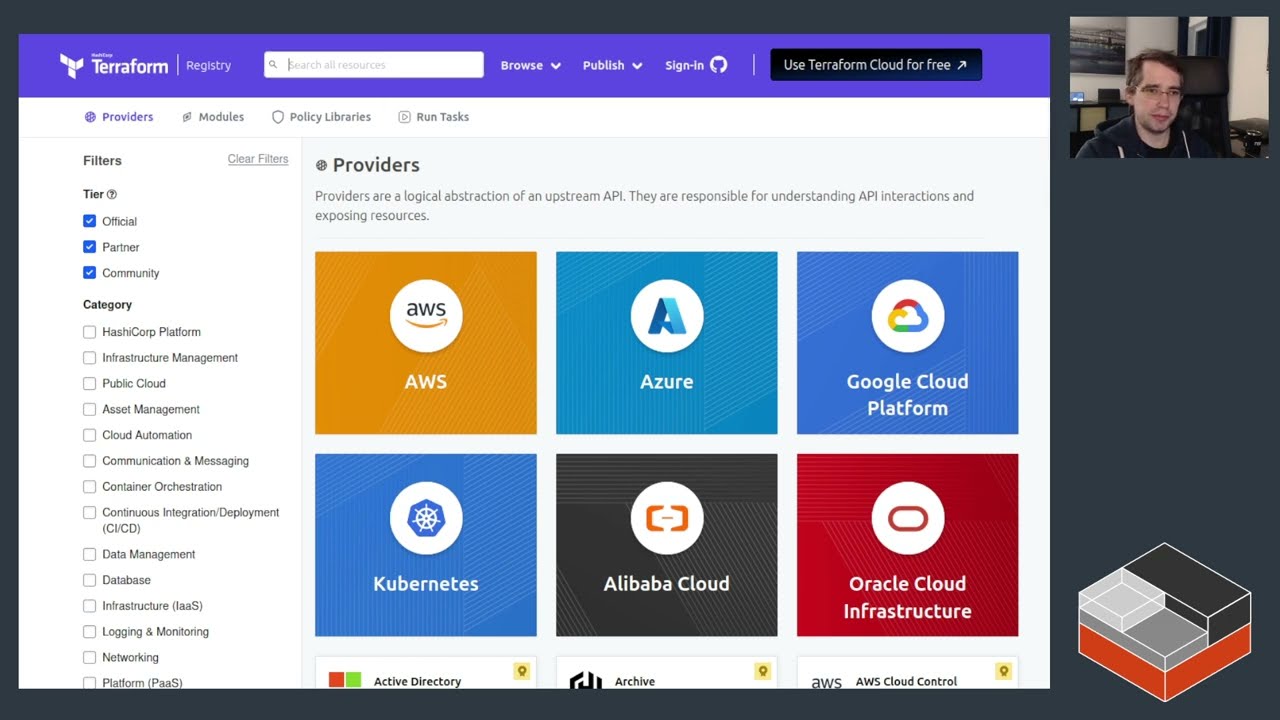1280x720 pixels.
Task: Tick the Data Management checkbox
Action: tap(89, 554)
